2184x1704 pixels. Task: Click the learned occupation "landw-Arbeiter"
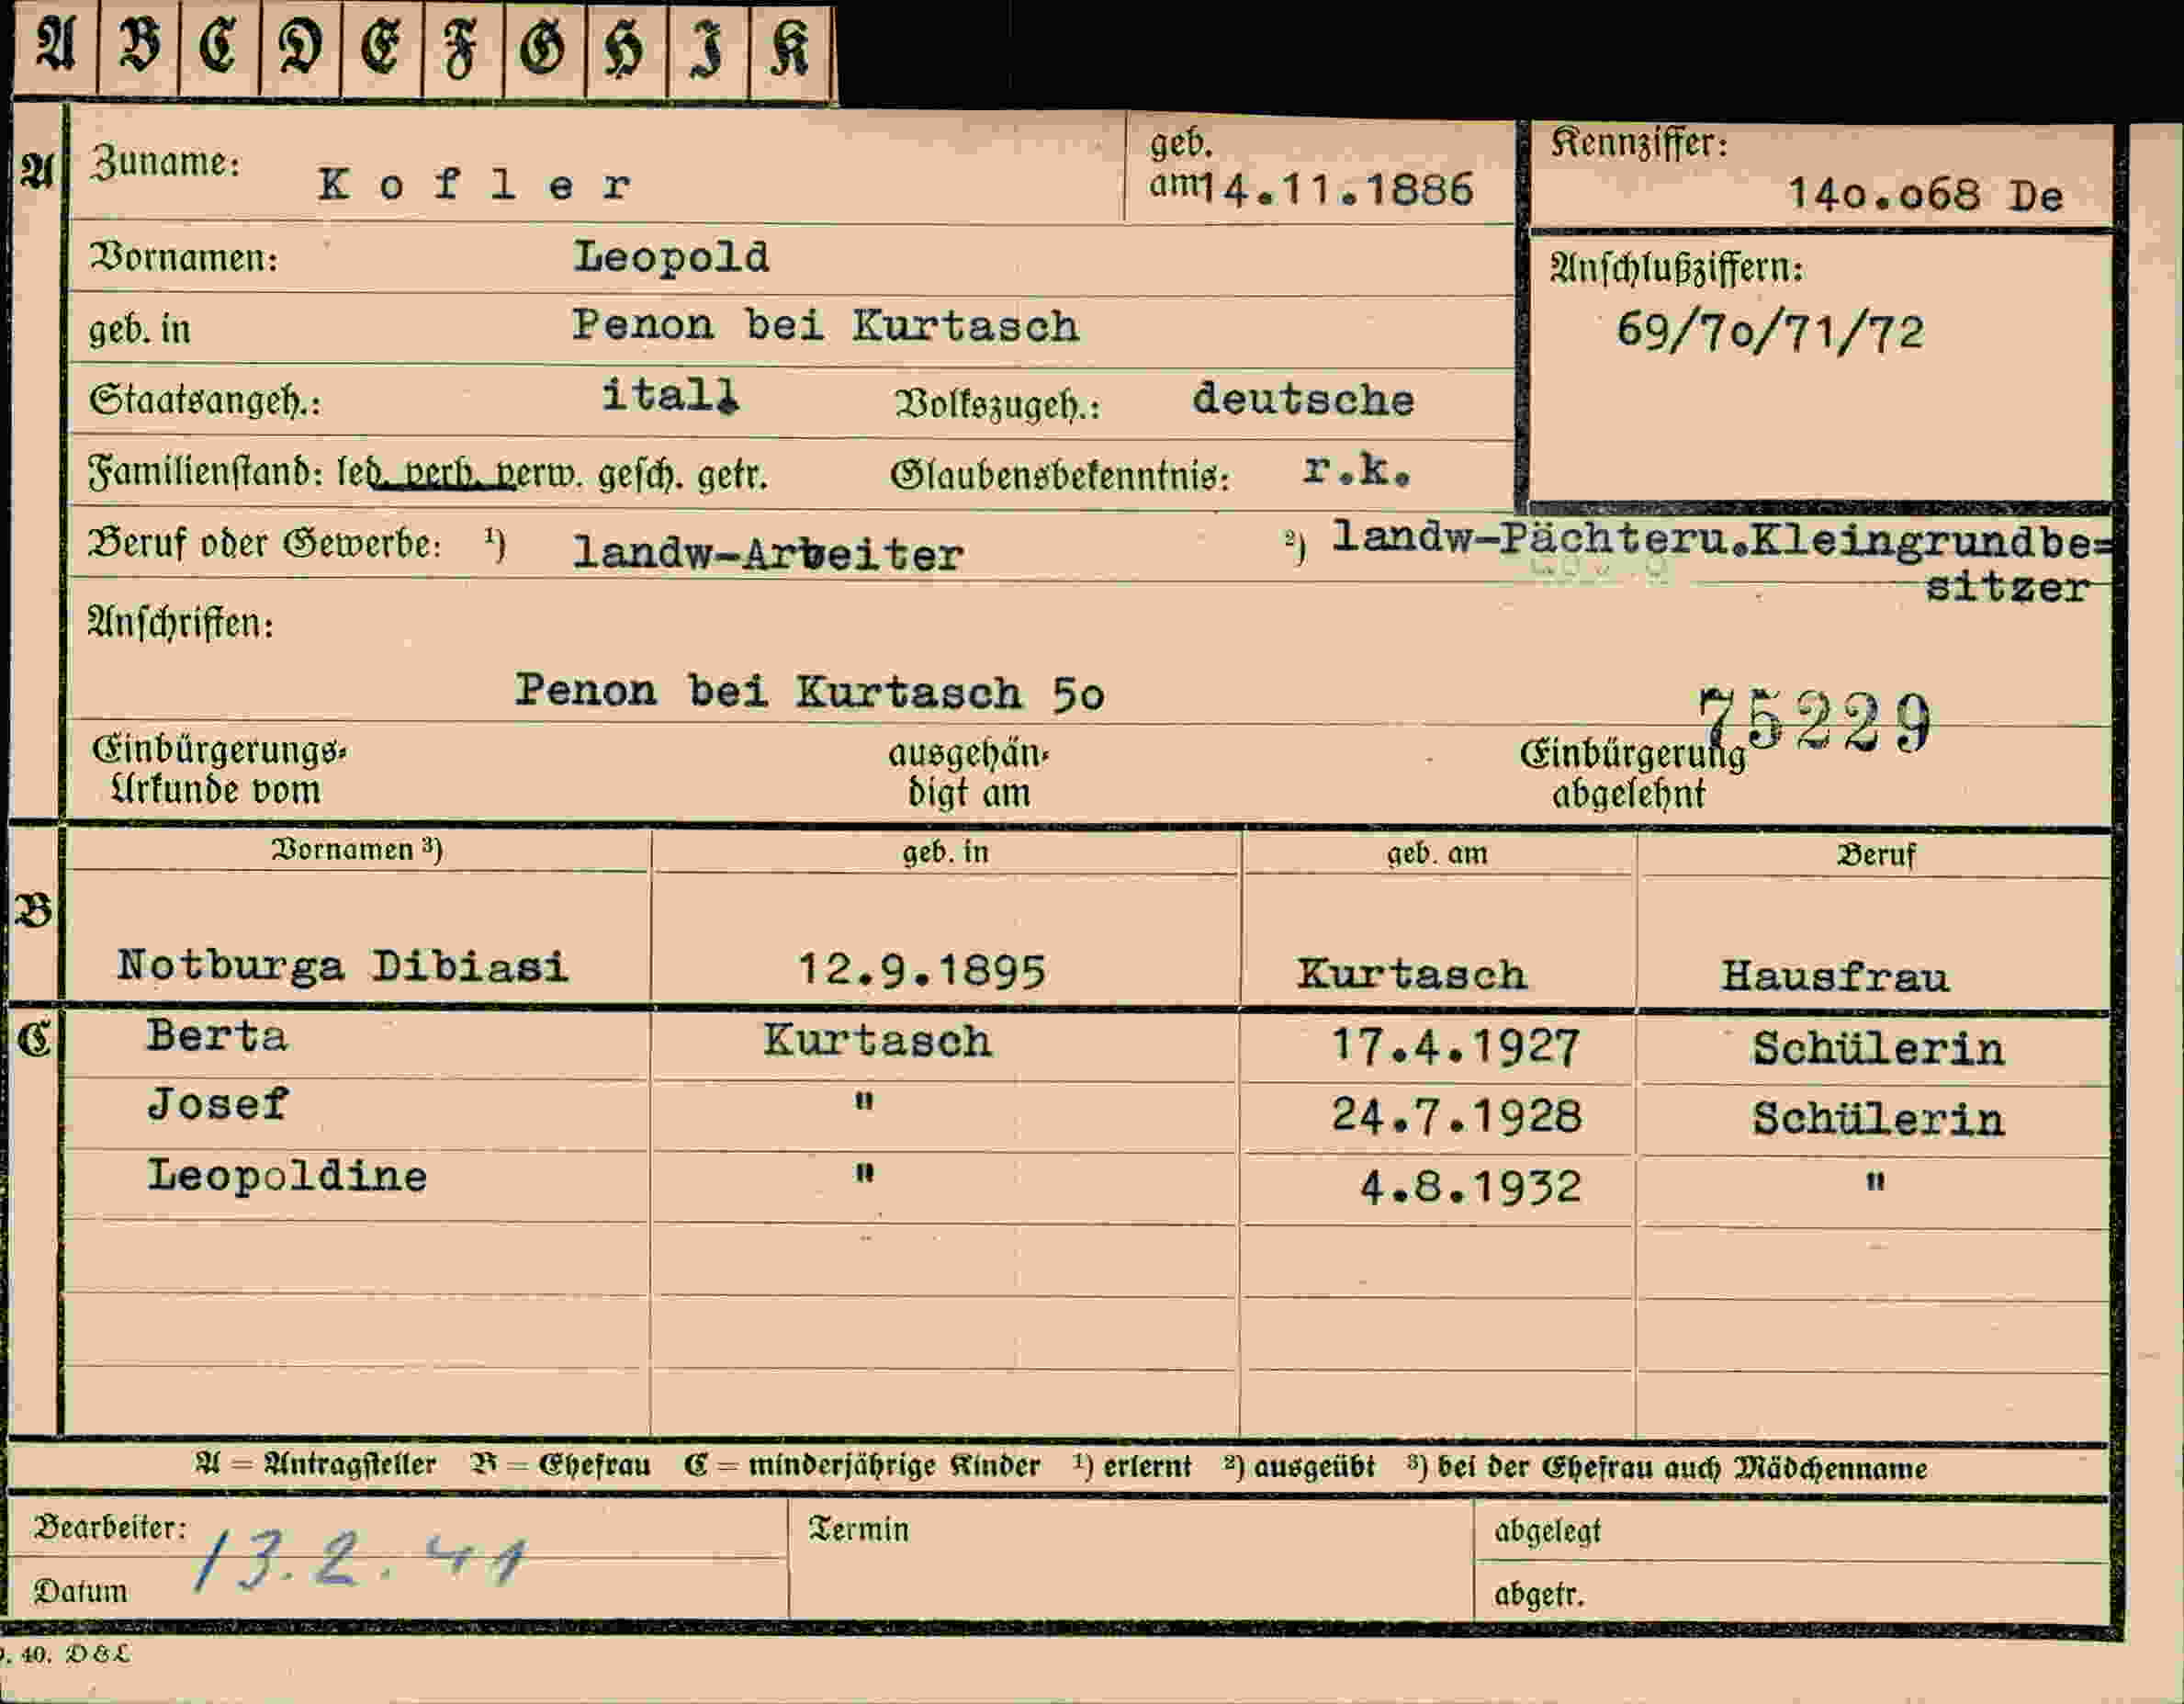point(768,553)
